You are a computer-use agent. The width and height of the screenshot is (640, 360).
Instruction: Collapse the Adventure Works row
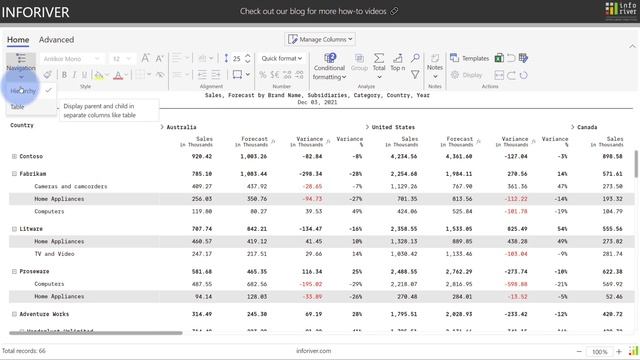point(14,314)
